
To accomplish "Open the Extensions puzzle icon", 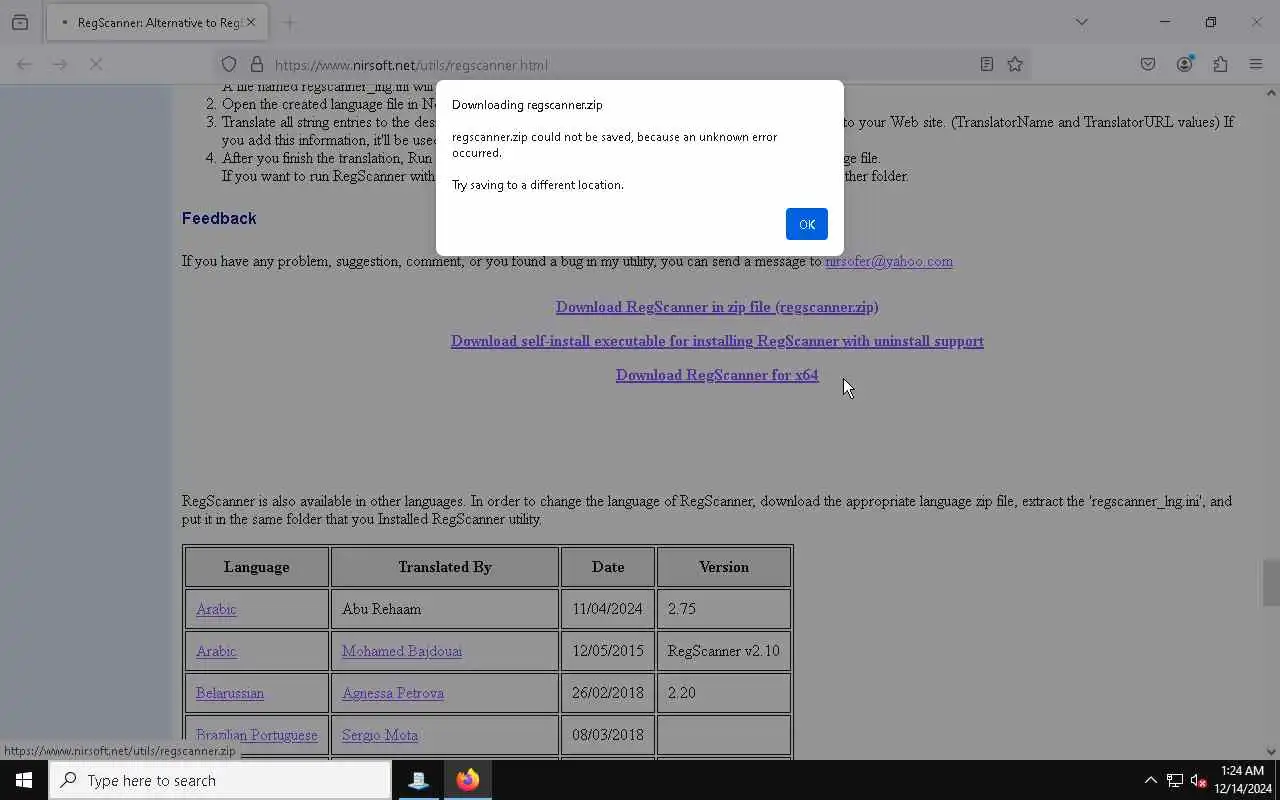I will click(1220, 64).
